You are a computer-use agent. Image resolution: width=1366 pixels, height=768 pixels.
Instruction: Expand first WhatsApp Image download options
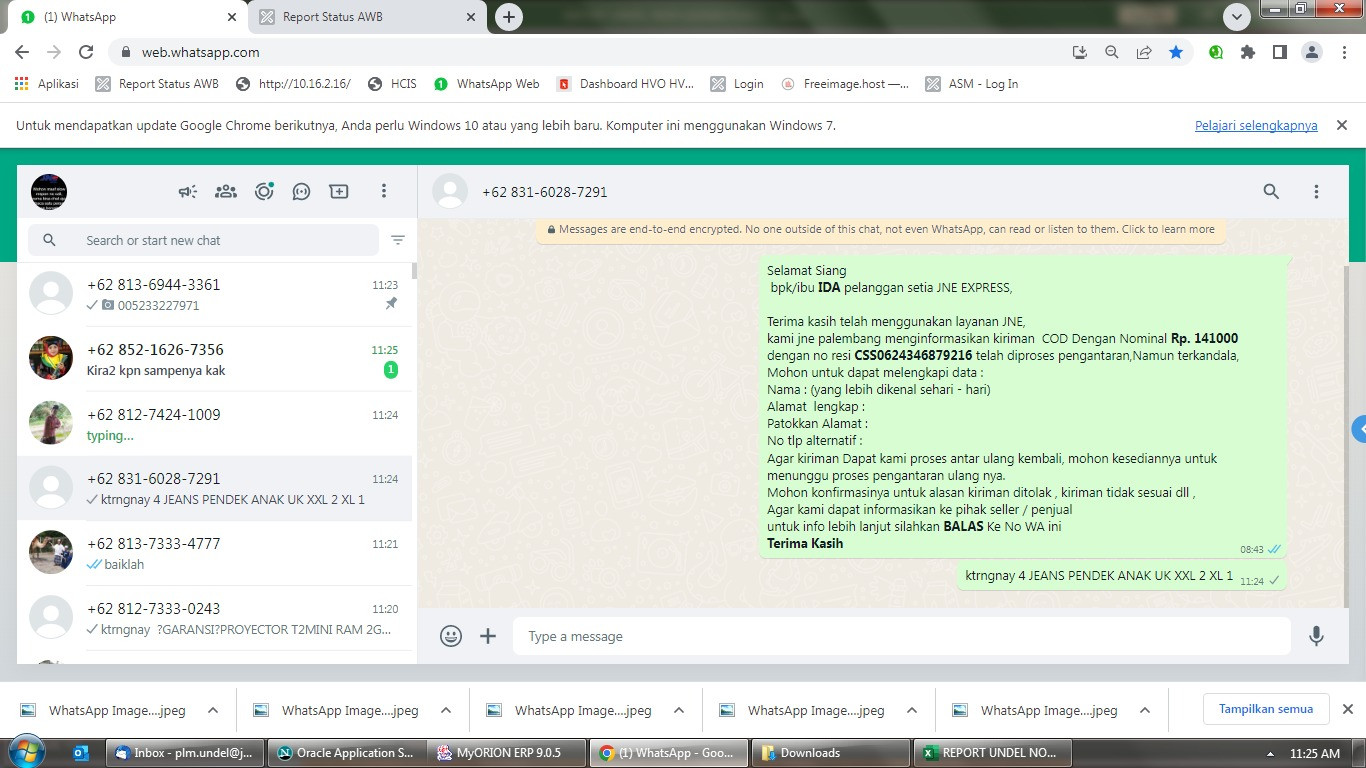point(213,710)
